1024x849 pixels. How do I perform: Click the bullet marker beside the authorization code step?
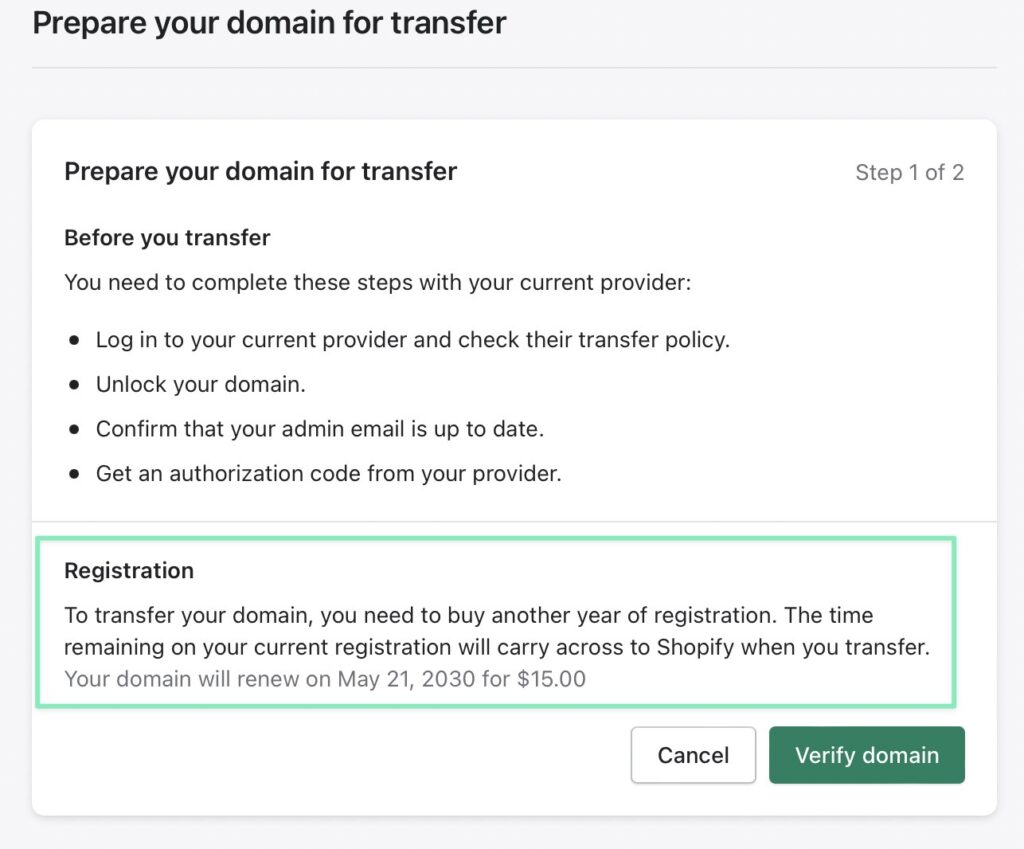point(74,473)
